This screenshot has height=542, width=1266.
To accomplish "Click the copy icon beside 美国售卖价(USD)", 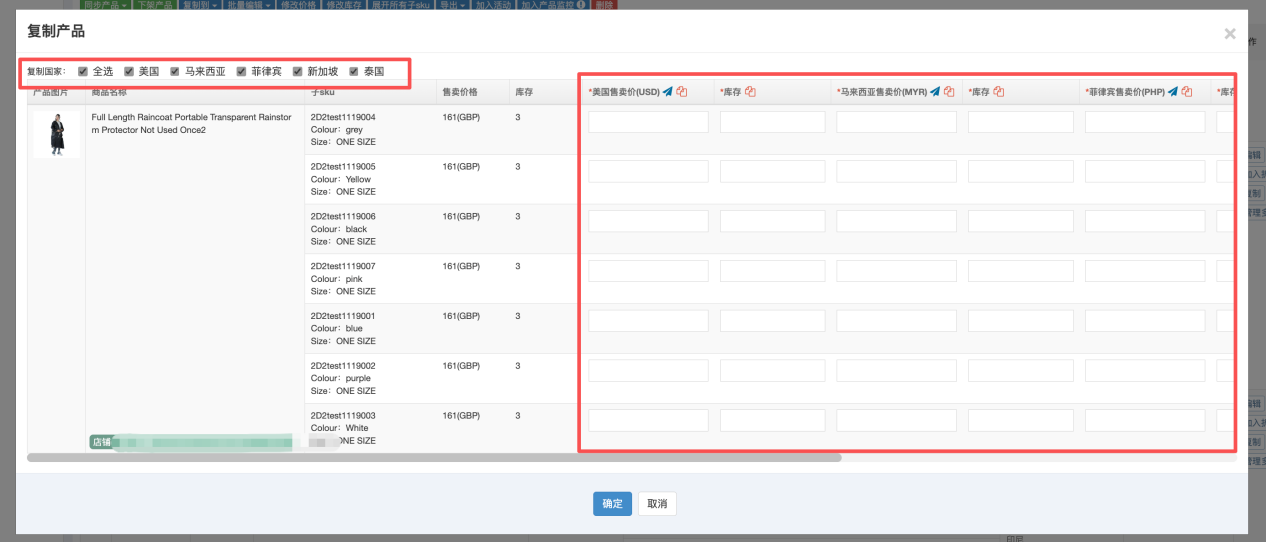I will [682, 92].
